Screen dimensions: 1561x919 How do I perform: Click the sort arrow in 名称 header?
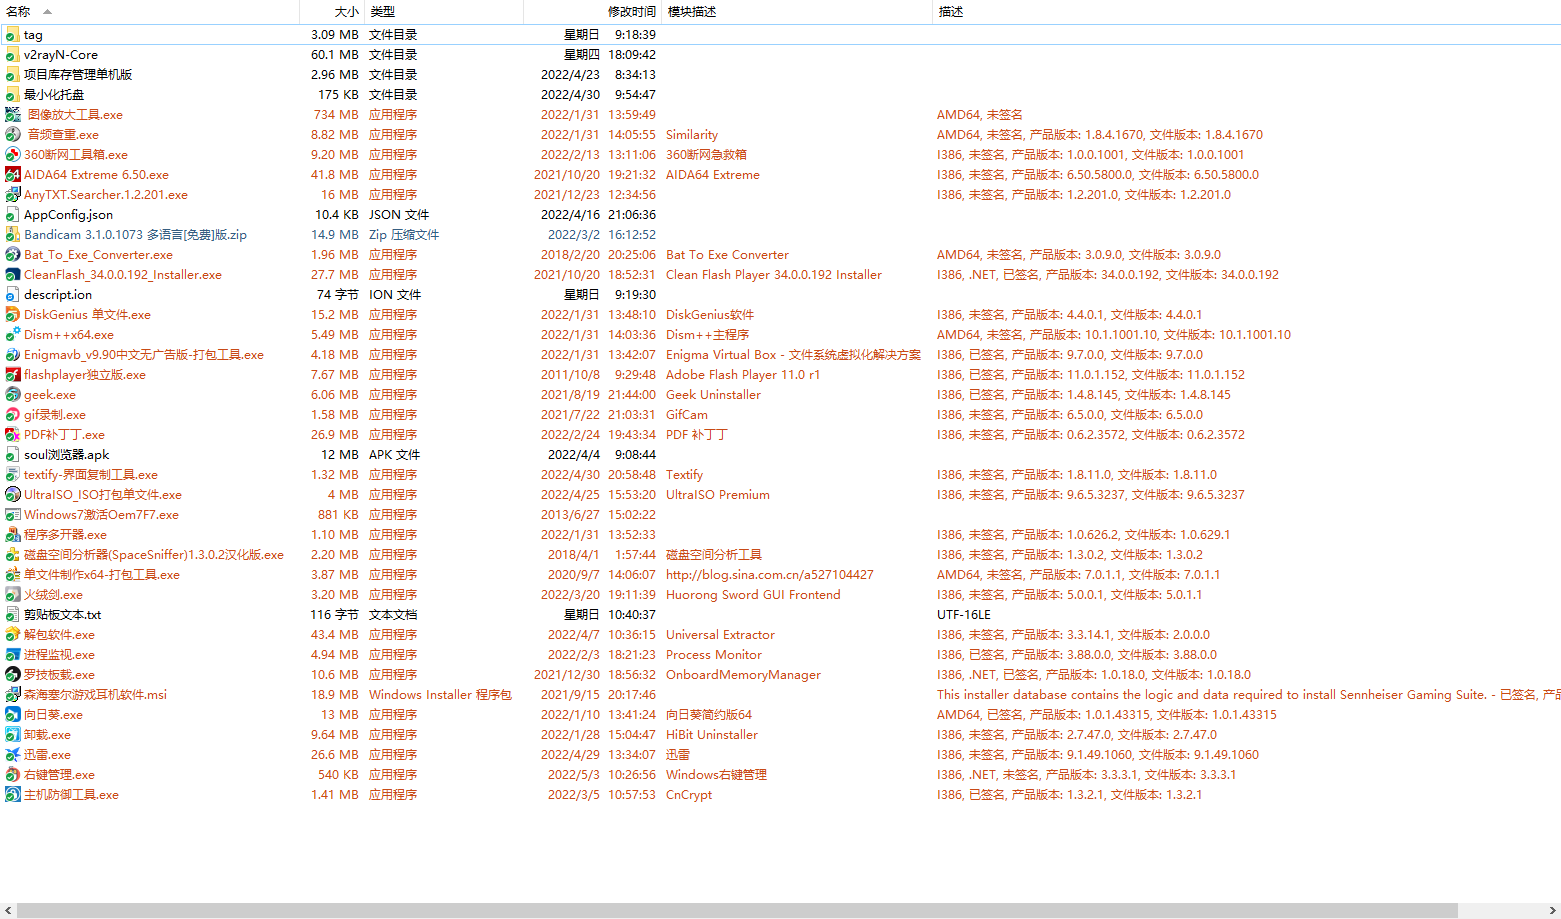tap(47, 12)
